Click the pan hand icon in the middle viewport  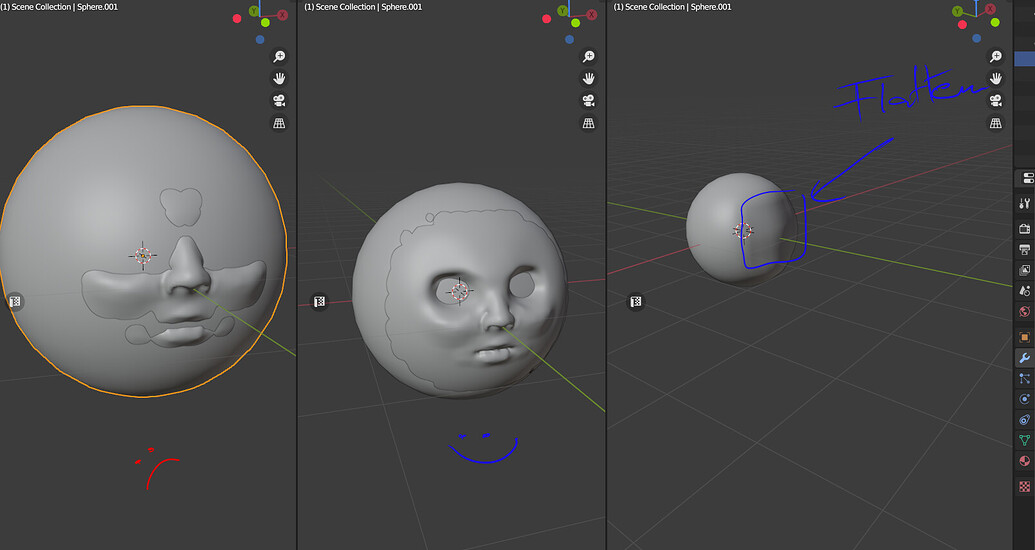[x=588, y=79]
